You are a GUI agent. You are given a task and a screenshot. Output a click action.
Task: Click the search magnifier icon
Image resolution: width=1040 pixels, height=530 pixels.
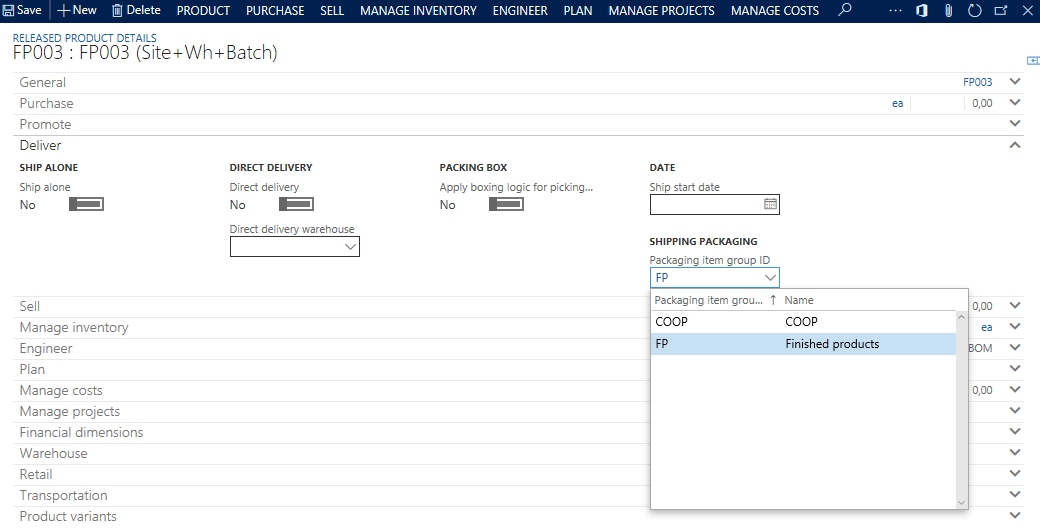(x=844, y=10)
